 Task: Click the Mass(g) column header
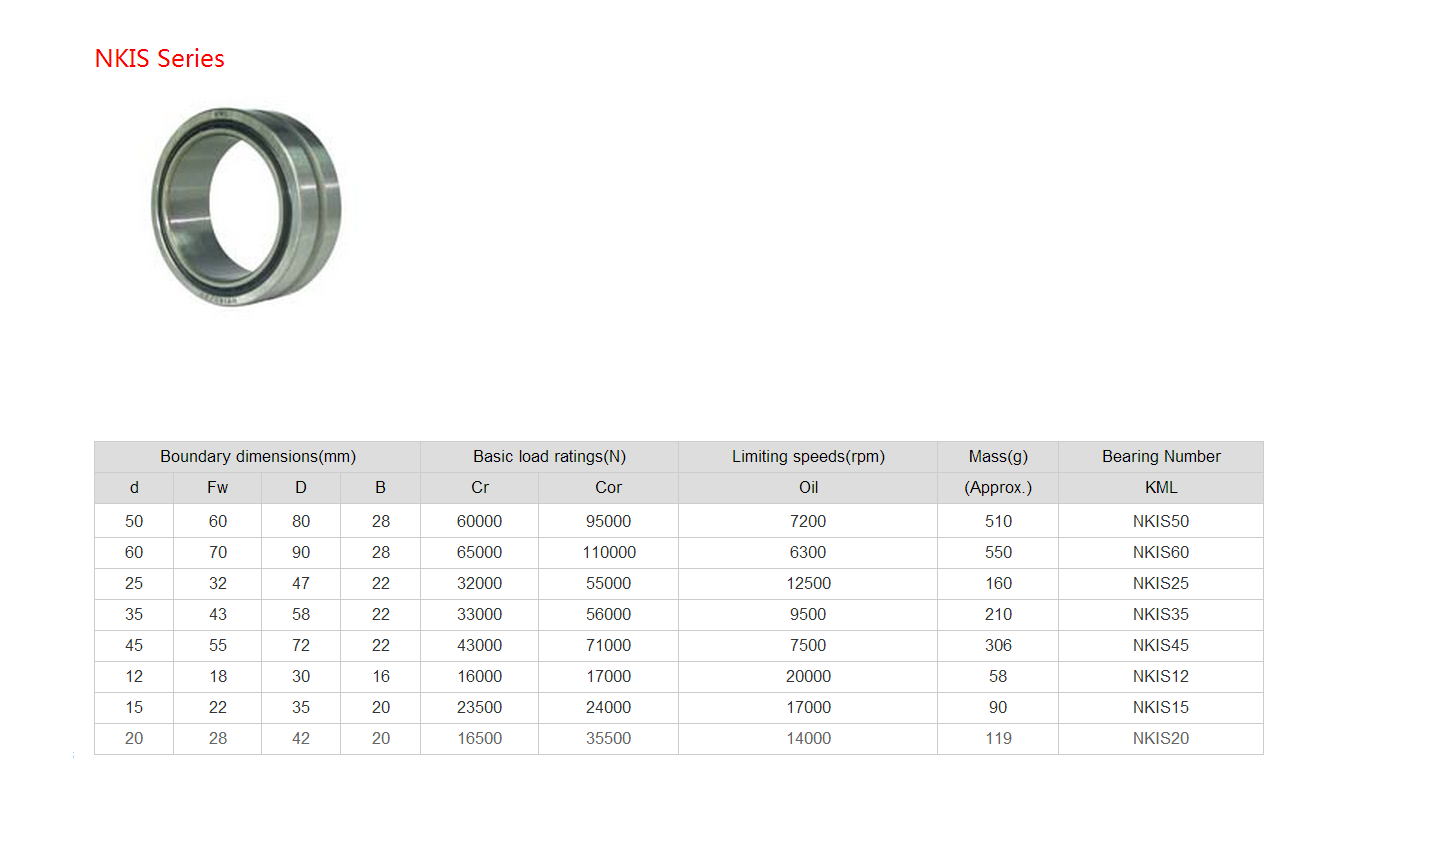click(x=998, y=457)
